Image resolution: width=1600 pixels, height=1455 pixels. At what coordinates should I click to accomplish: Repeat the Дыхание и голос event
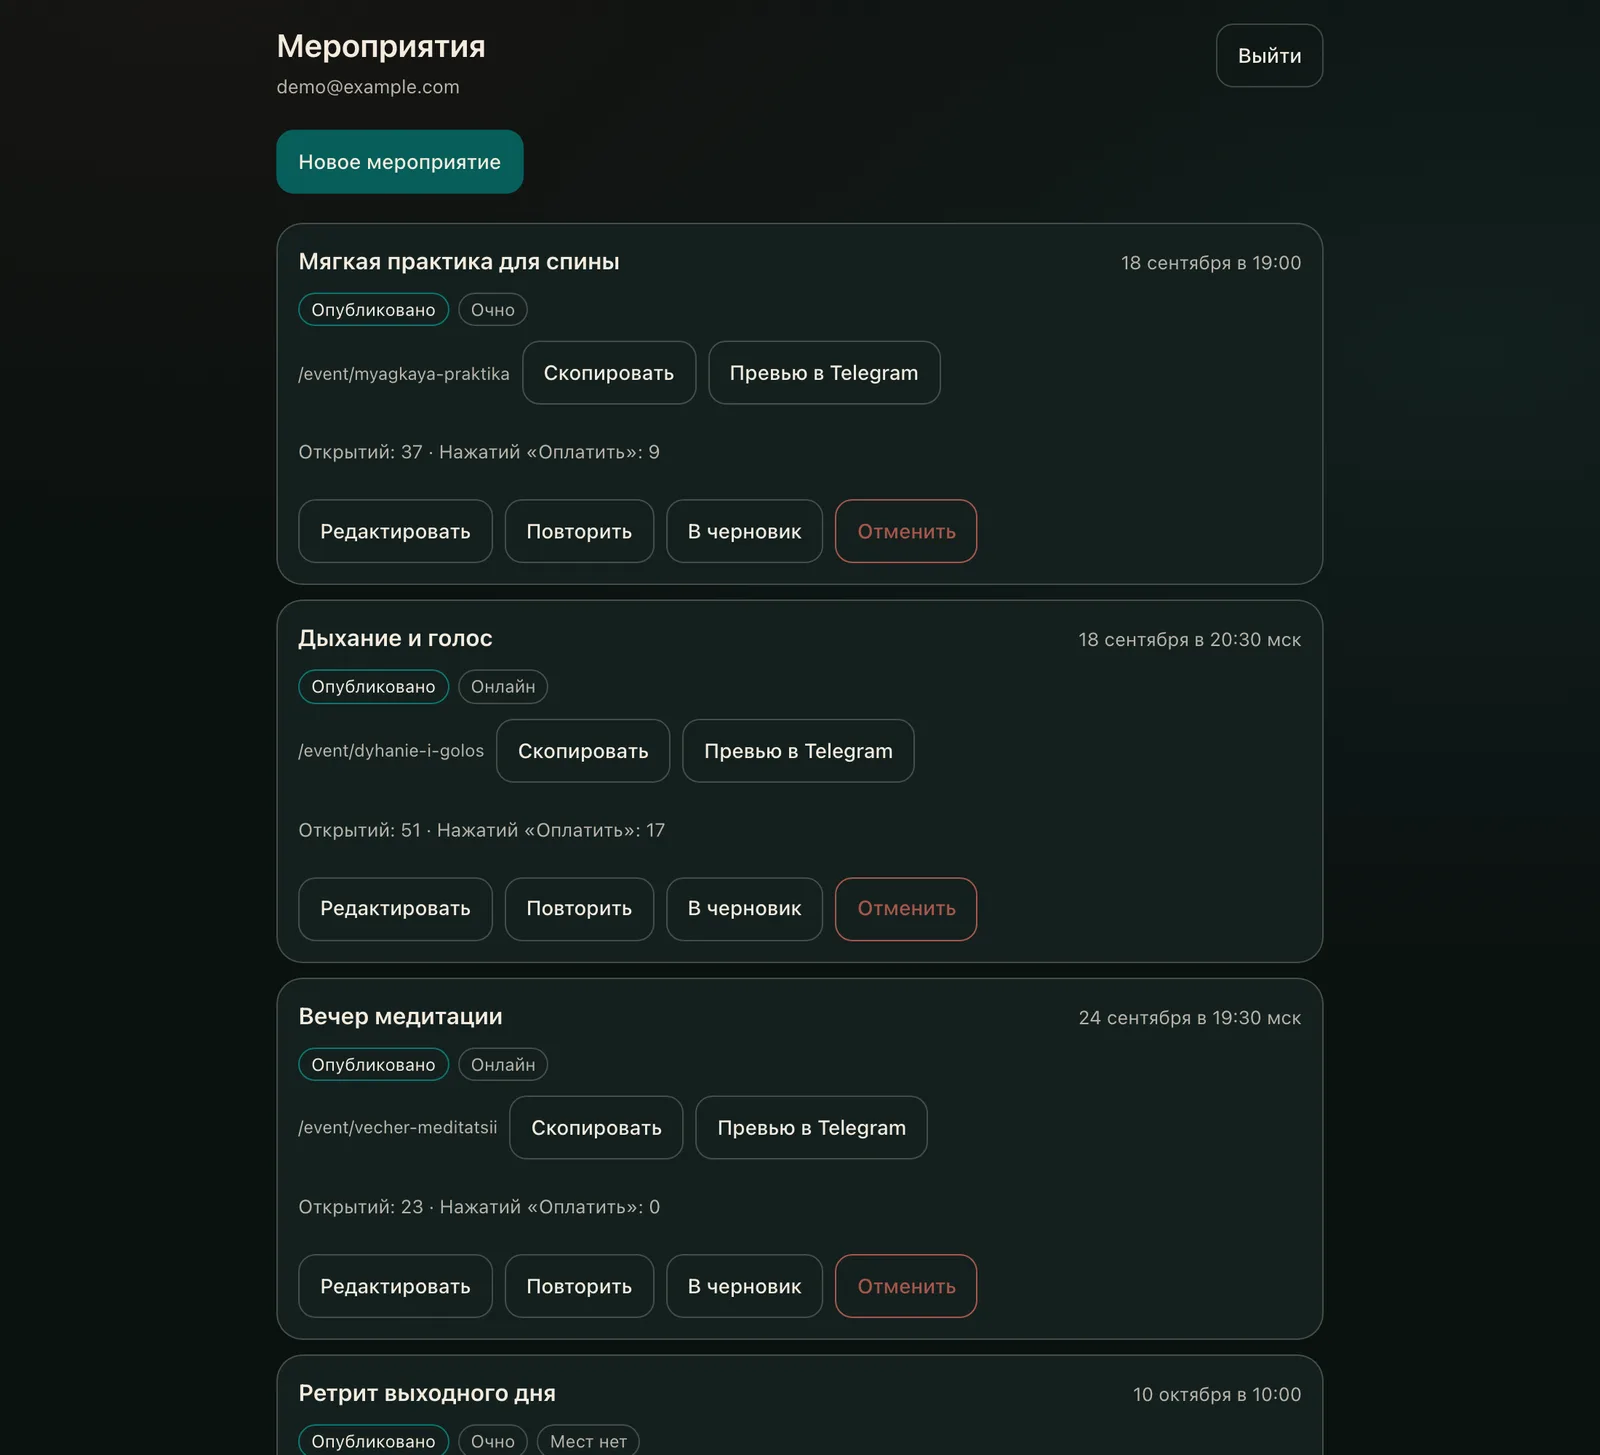(x=579, y=909)
